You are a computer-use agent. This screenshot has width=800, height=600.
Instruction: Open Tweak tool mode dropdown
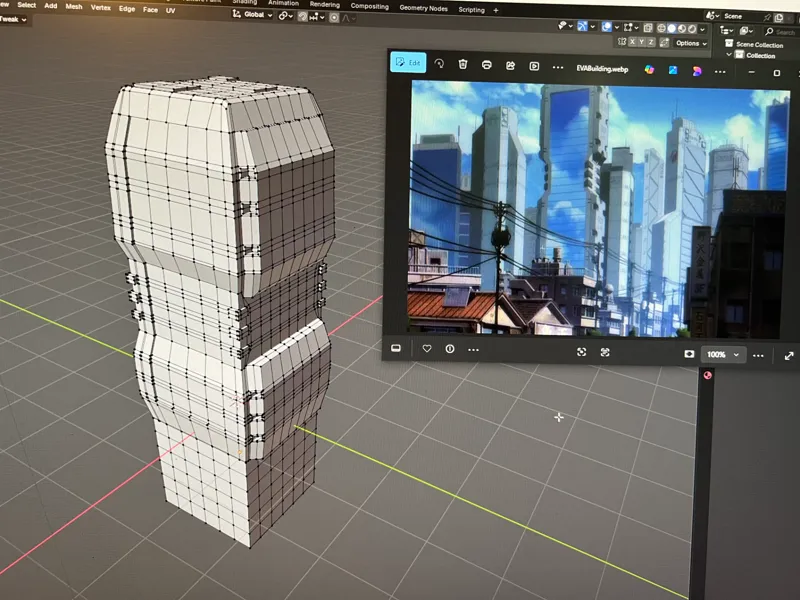(13, 19)
